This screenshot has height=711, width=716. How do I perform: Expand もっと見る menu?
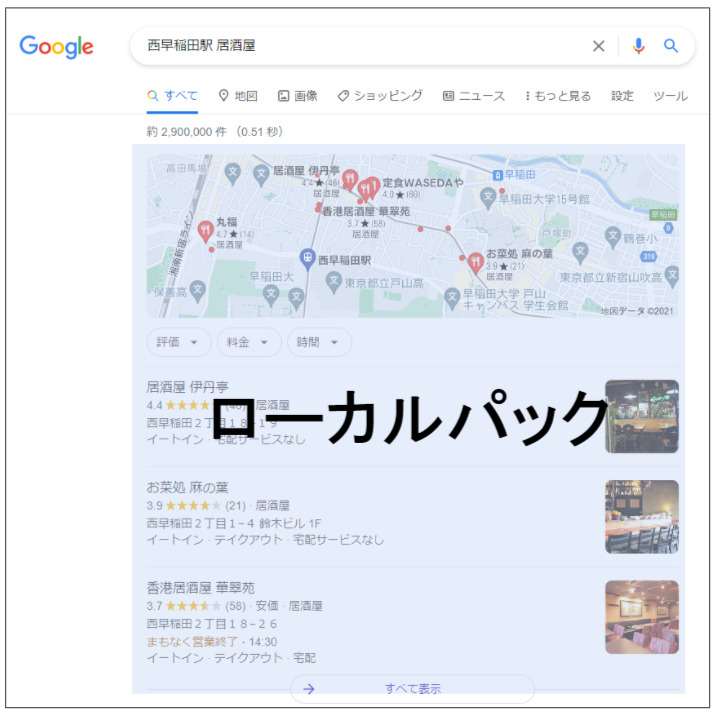click(558, 96)
